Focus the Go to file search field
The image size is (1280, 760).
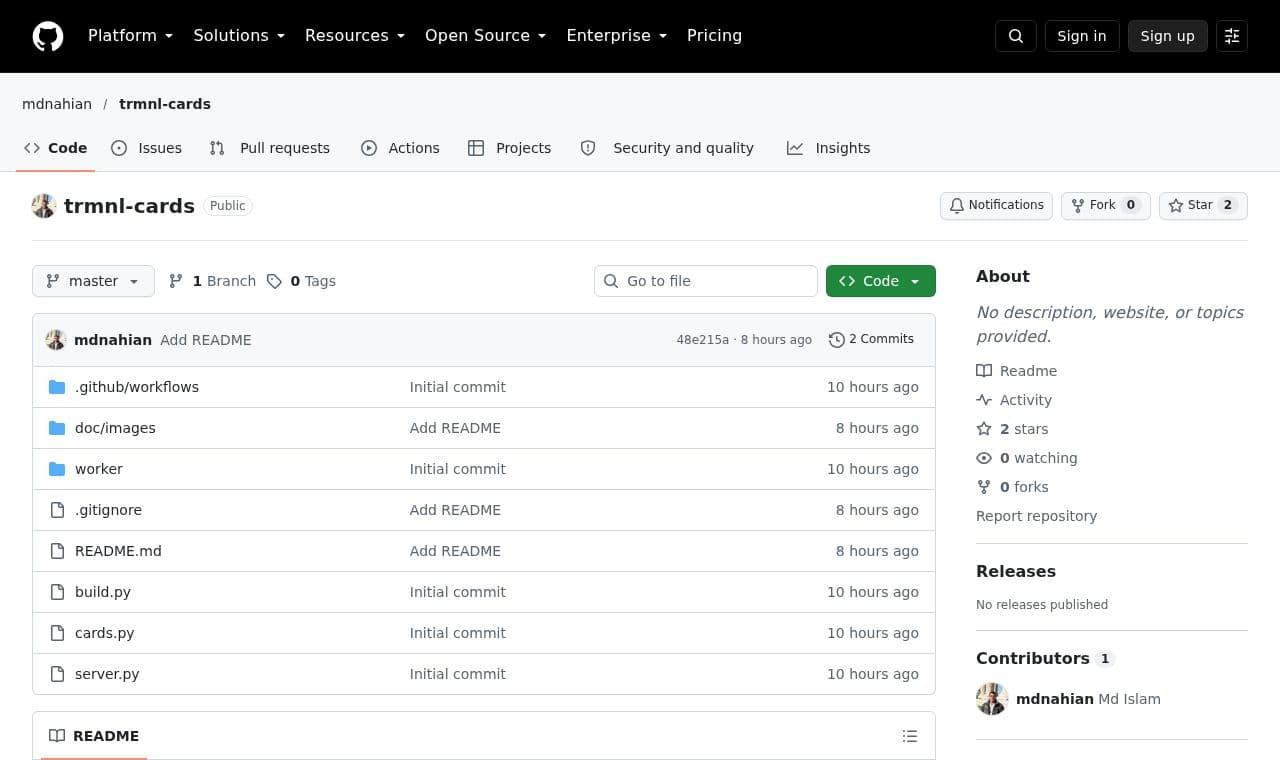click(x=706, y=281)
